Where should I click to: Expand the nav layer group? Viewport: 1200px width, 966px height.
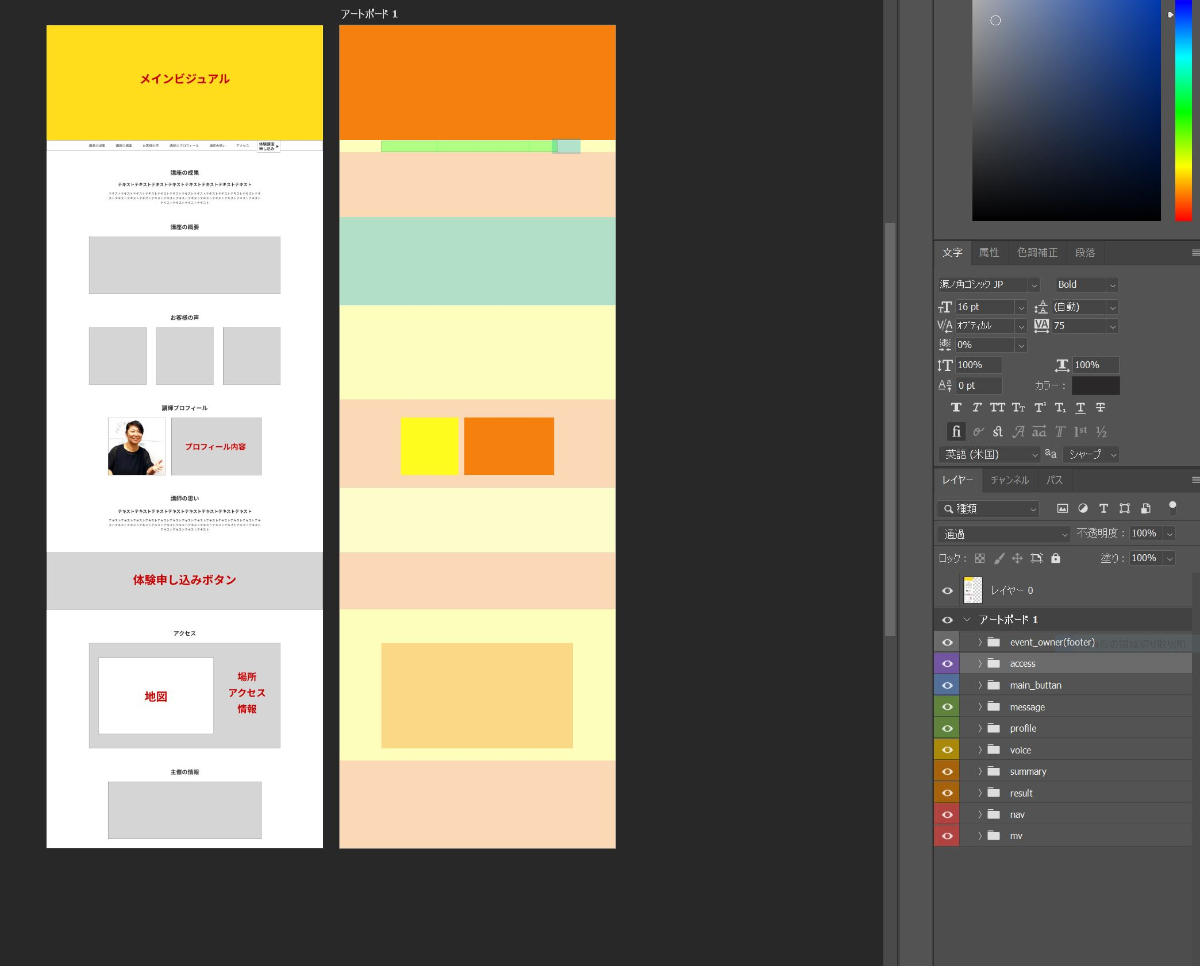[980, 814]
